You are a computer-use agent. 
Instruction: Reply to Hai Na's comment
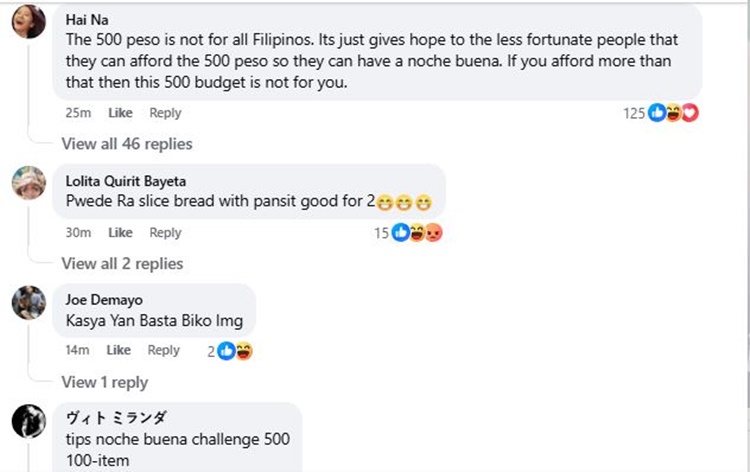point(165,113)
